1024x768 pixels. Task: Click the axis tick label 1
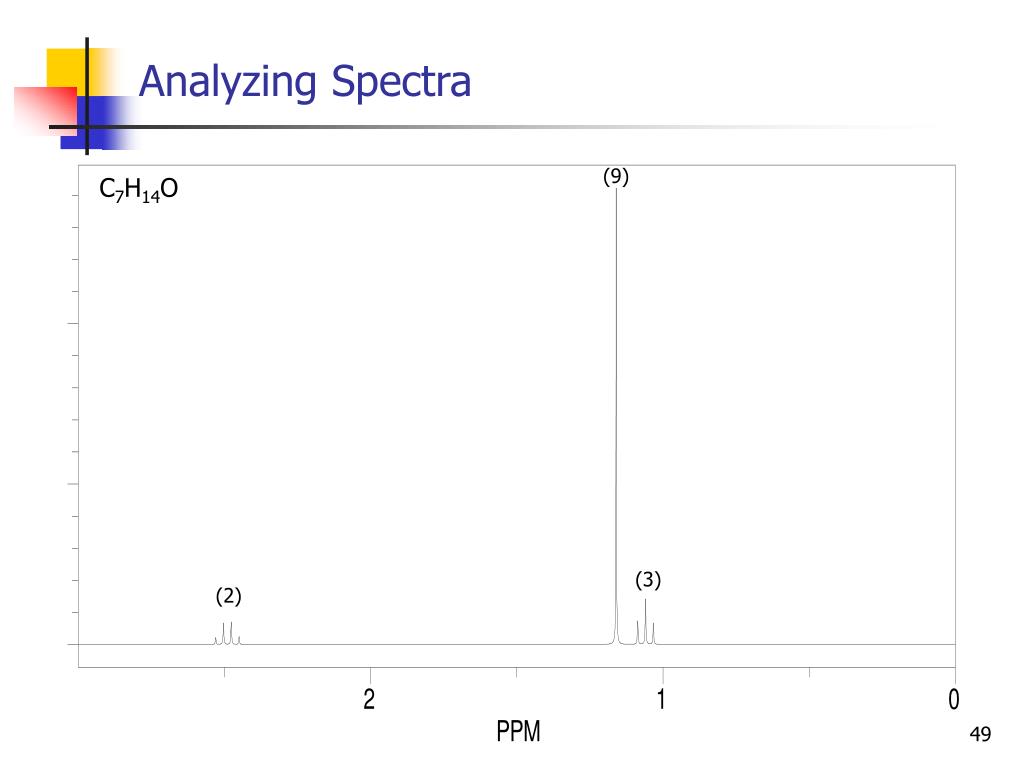pyautogui.click(x=662, y=699)
